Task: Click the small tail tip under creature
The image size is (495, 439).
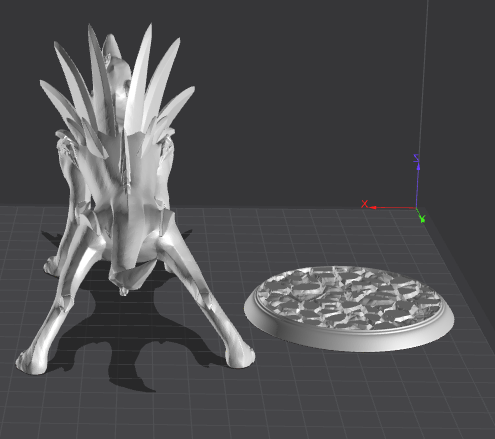Action: [124, 291]
